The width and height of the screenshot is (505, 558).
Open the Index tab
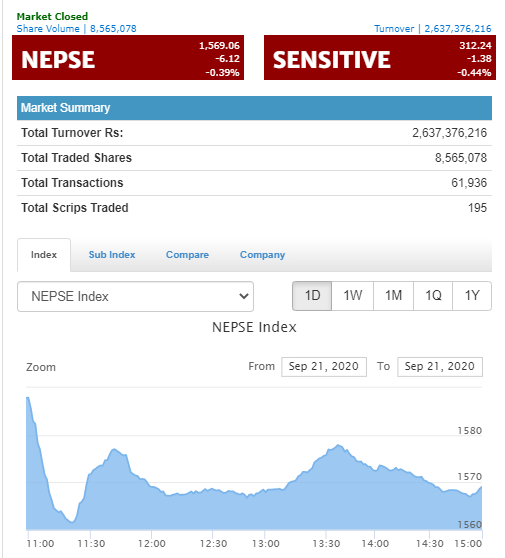44,255
